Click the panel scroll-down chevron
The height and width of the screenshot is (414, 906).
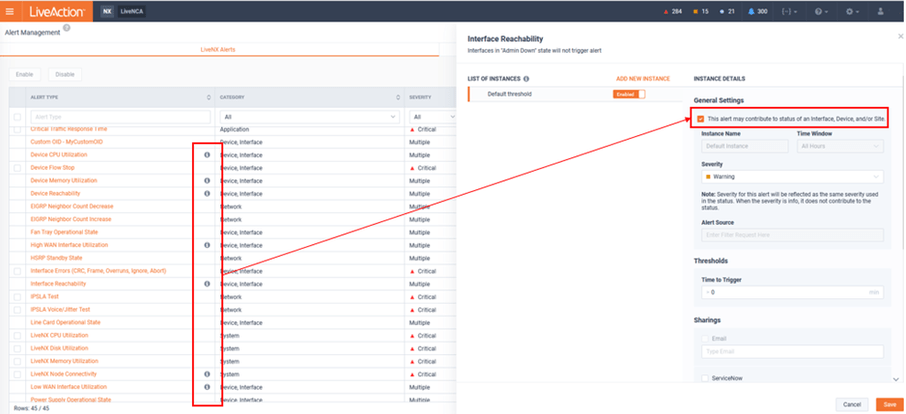coord(896,379)
